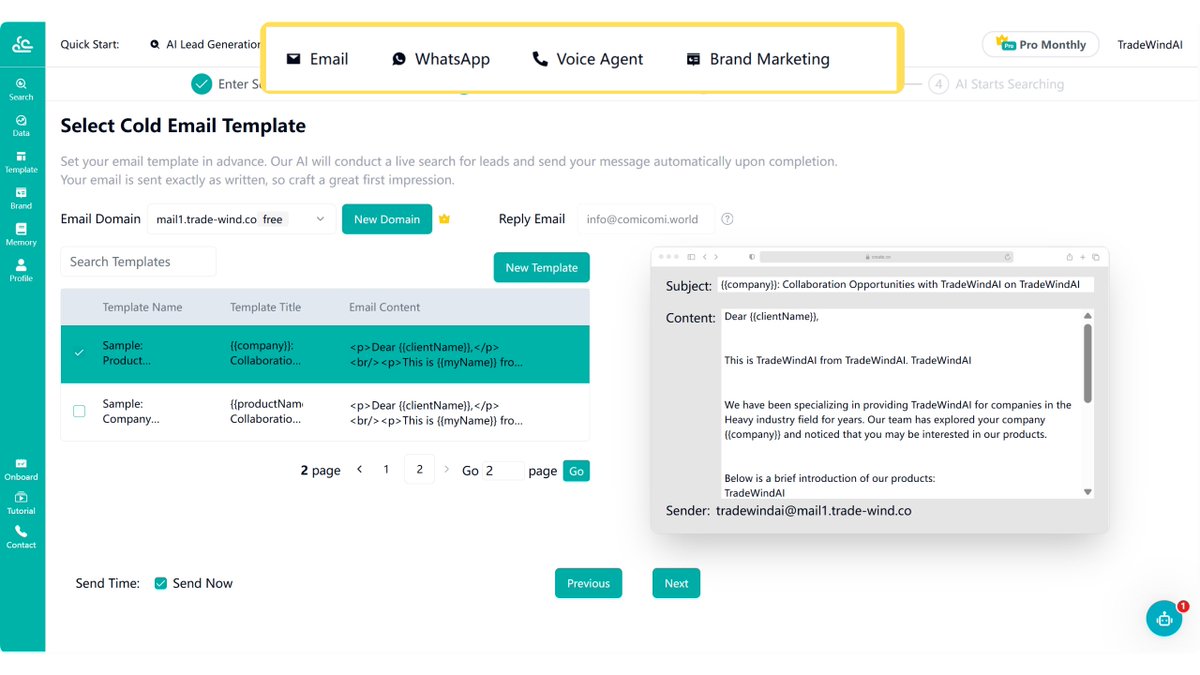
Task: Focus the Go-to page number field
Action: pos(503,471)
